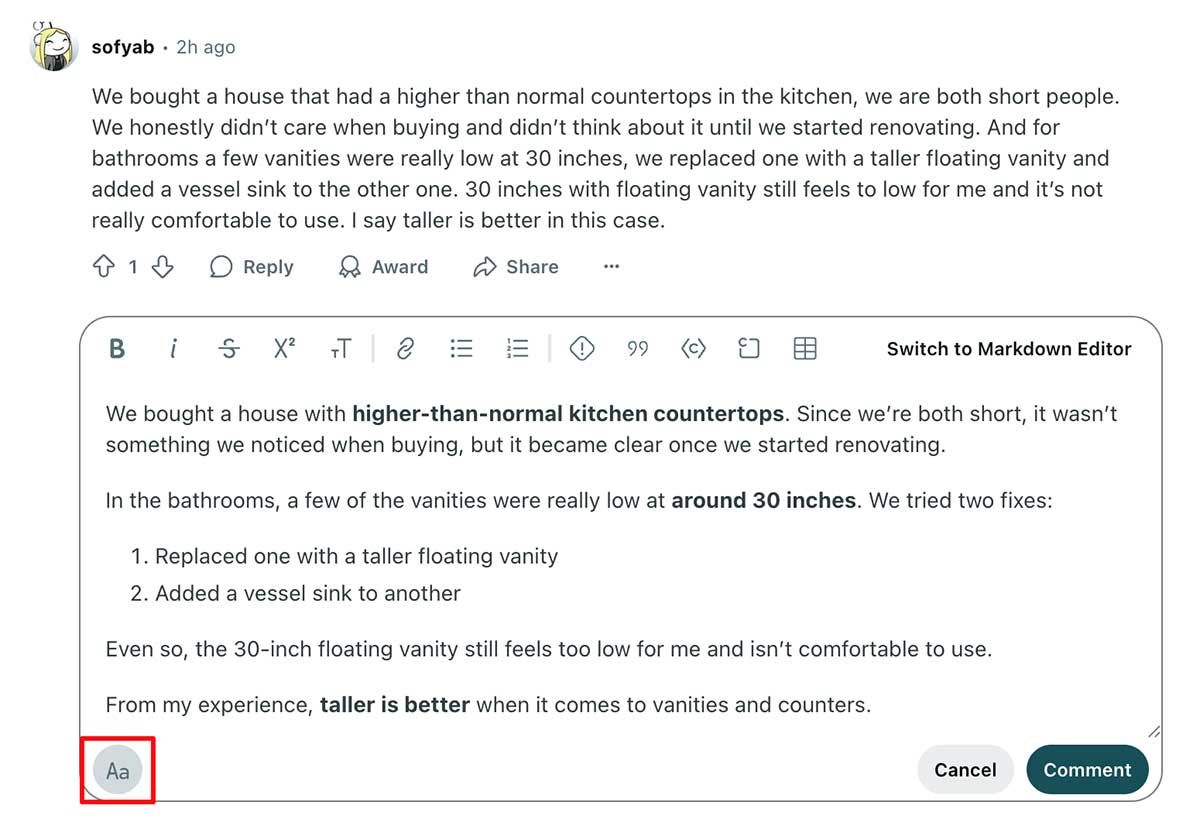Apply italic formatting

point(173,349)
